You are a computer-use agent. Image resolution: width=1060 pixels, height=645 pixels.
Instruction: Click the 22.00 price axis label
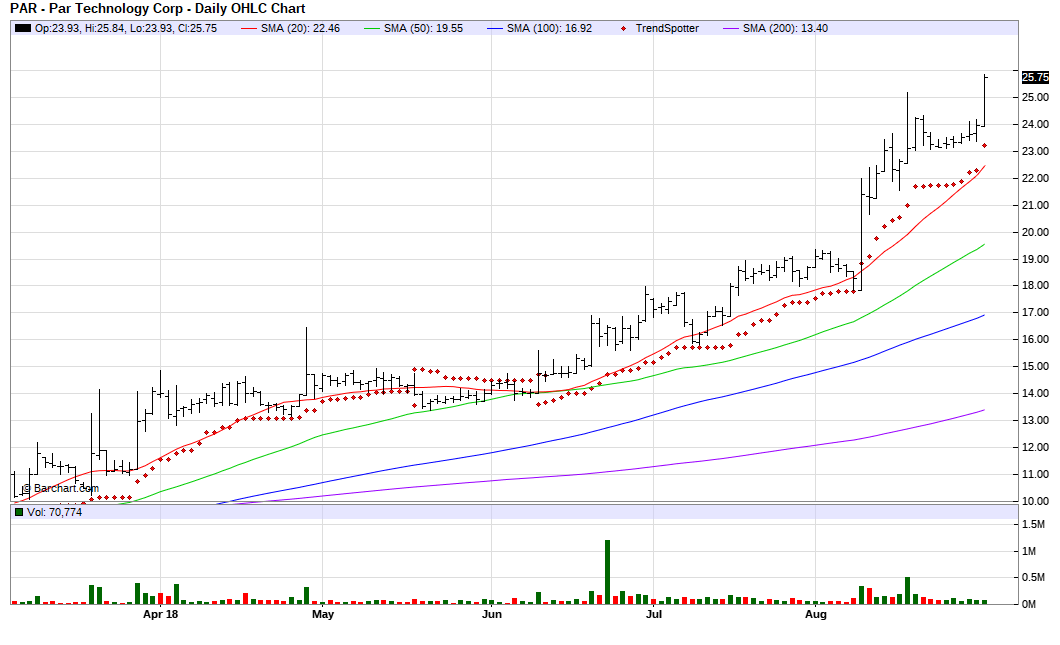click(x=1035, y=178)
